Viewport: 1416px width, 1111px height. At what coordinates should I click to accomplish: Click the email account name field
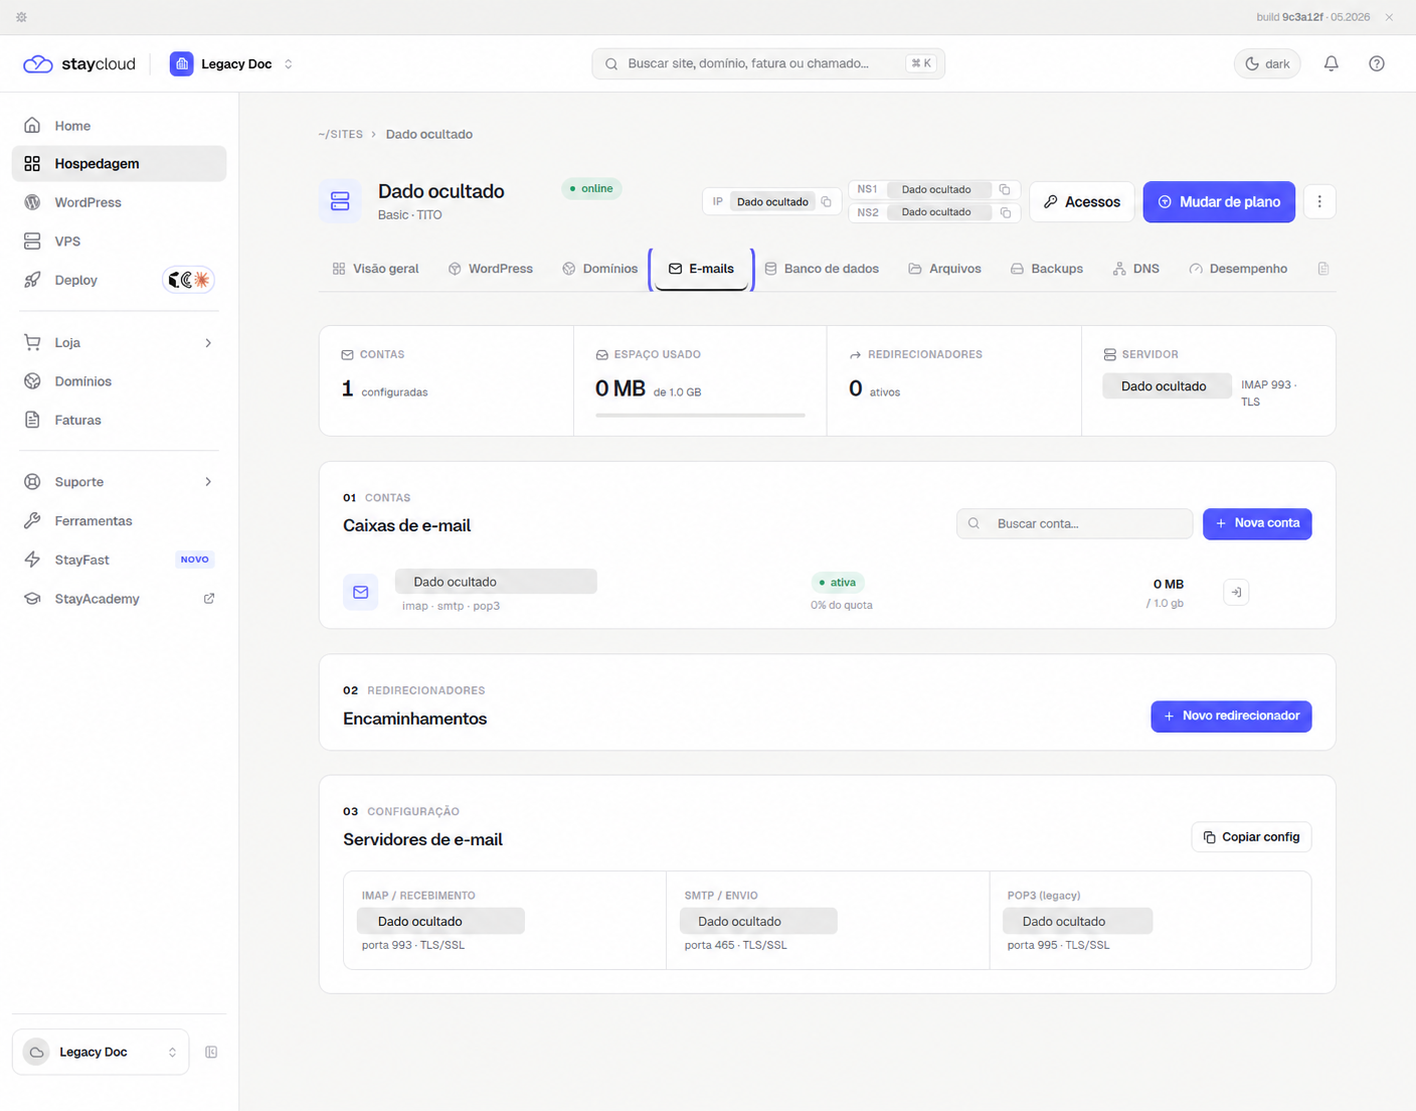[x=496, y=582]
